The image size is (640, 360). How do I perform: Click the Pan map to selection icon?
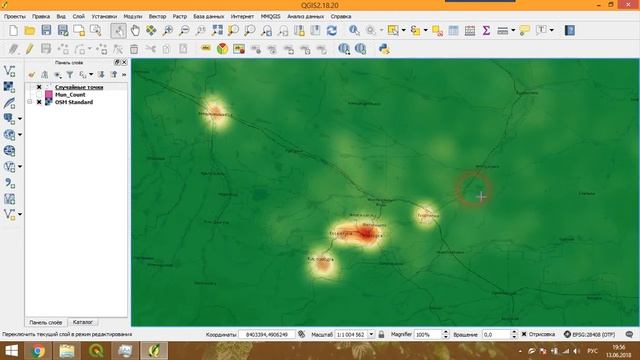(x=151, y=30)
